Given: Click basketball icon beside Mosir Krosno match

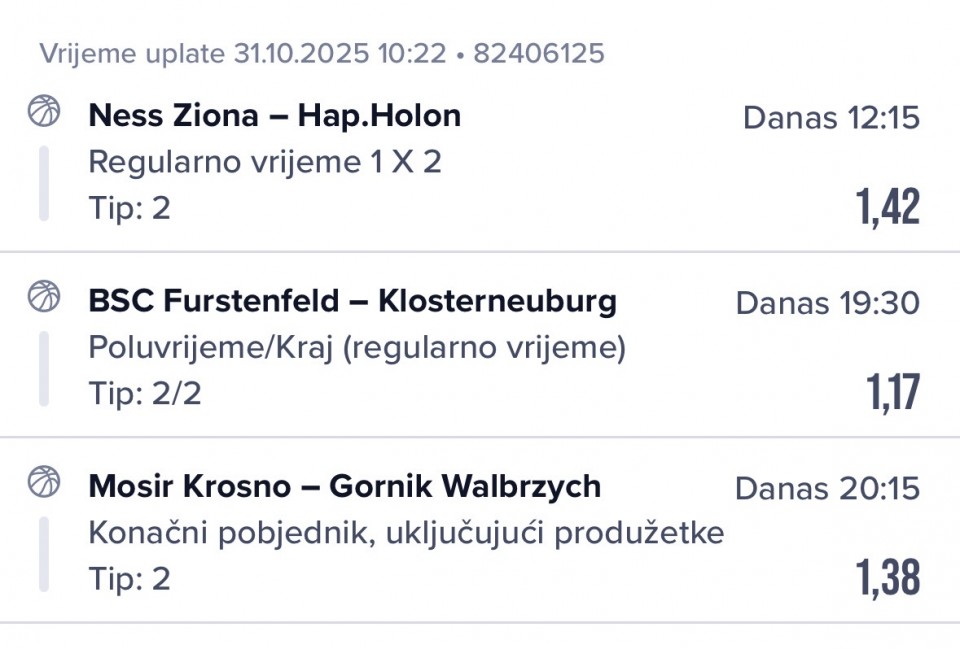Looking at the screenshot, I should [x=44, y=481].
